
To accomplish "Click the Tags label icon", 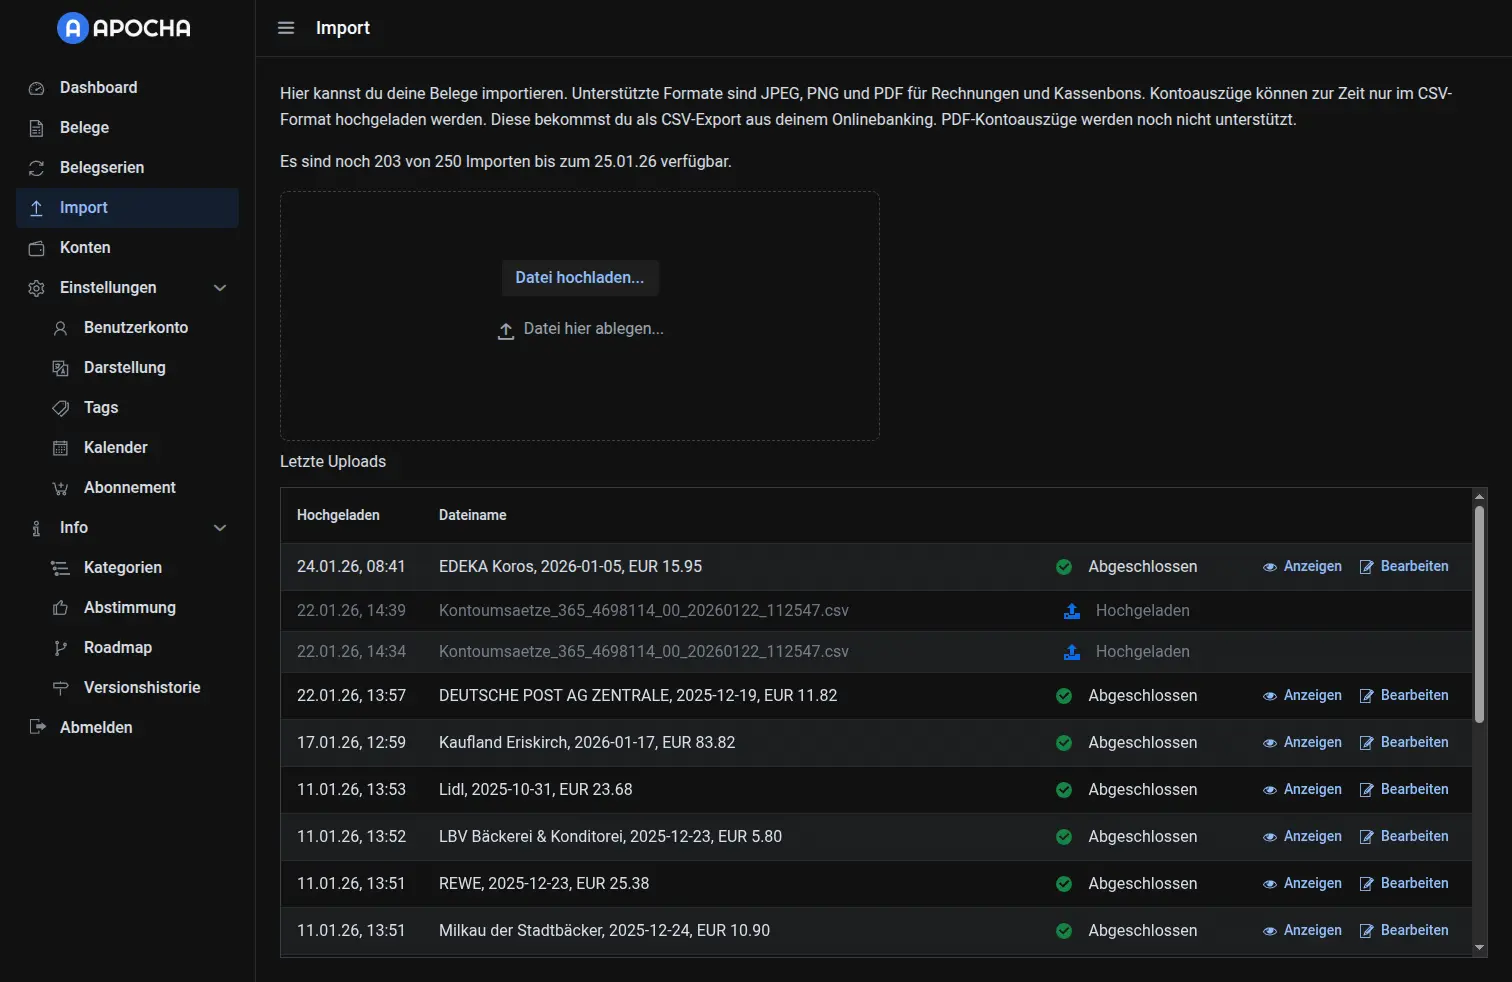I will point(61,407).
